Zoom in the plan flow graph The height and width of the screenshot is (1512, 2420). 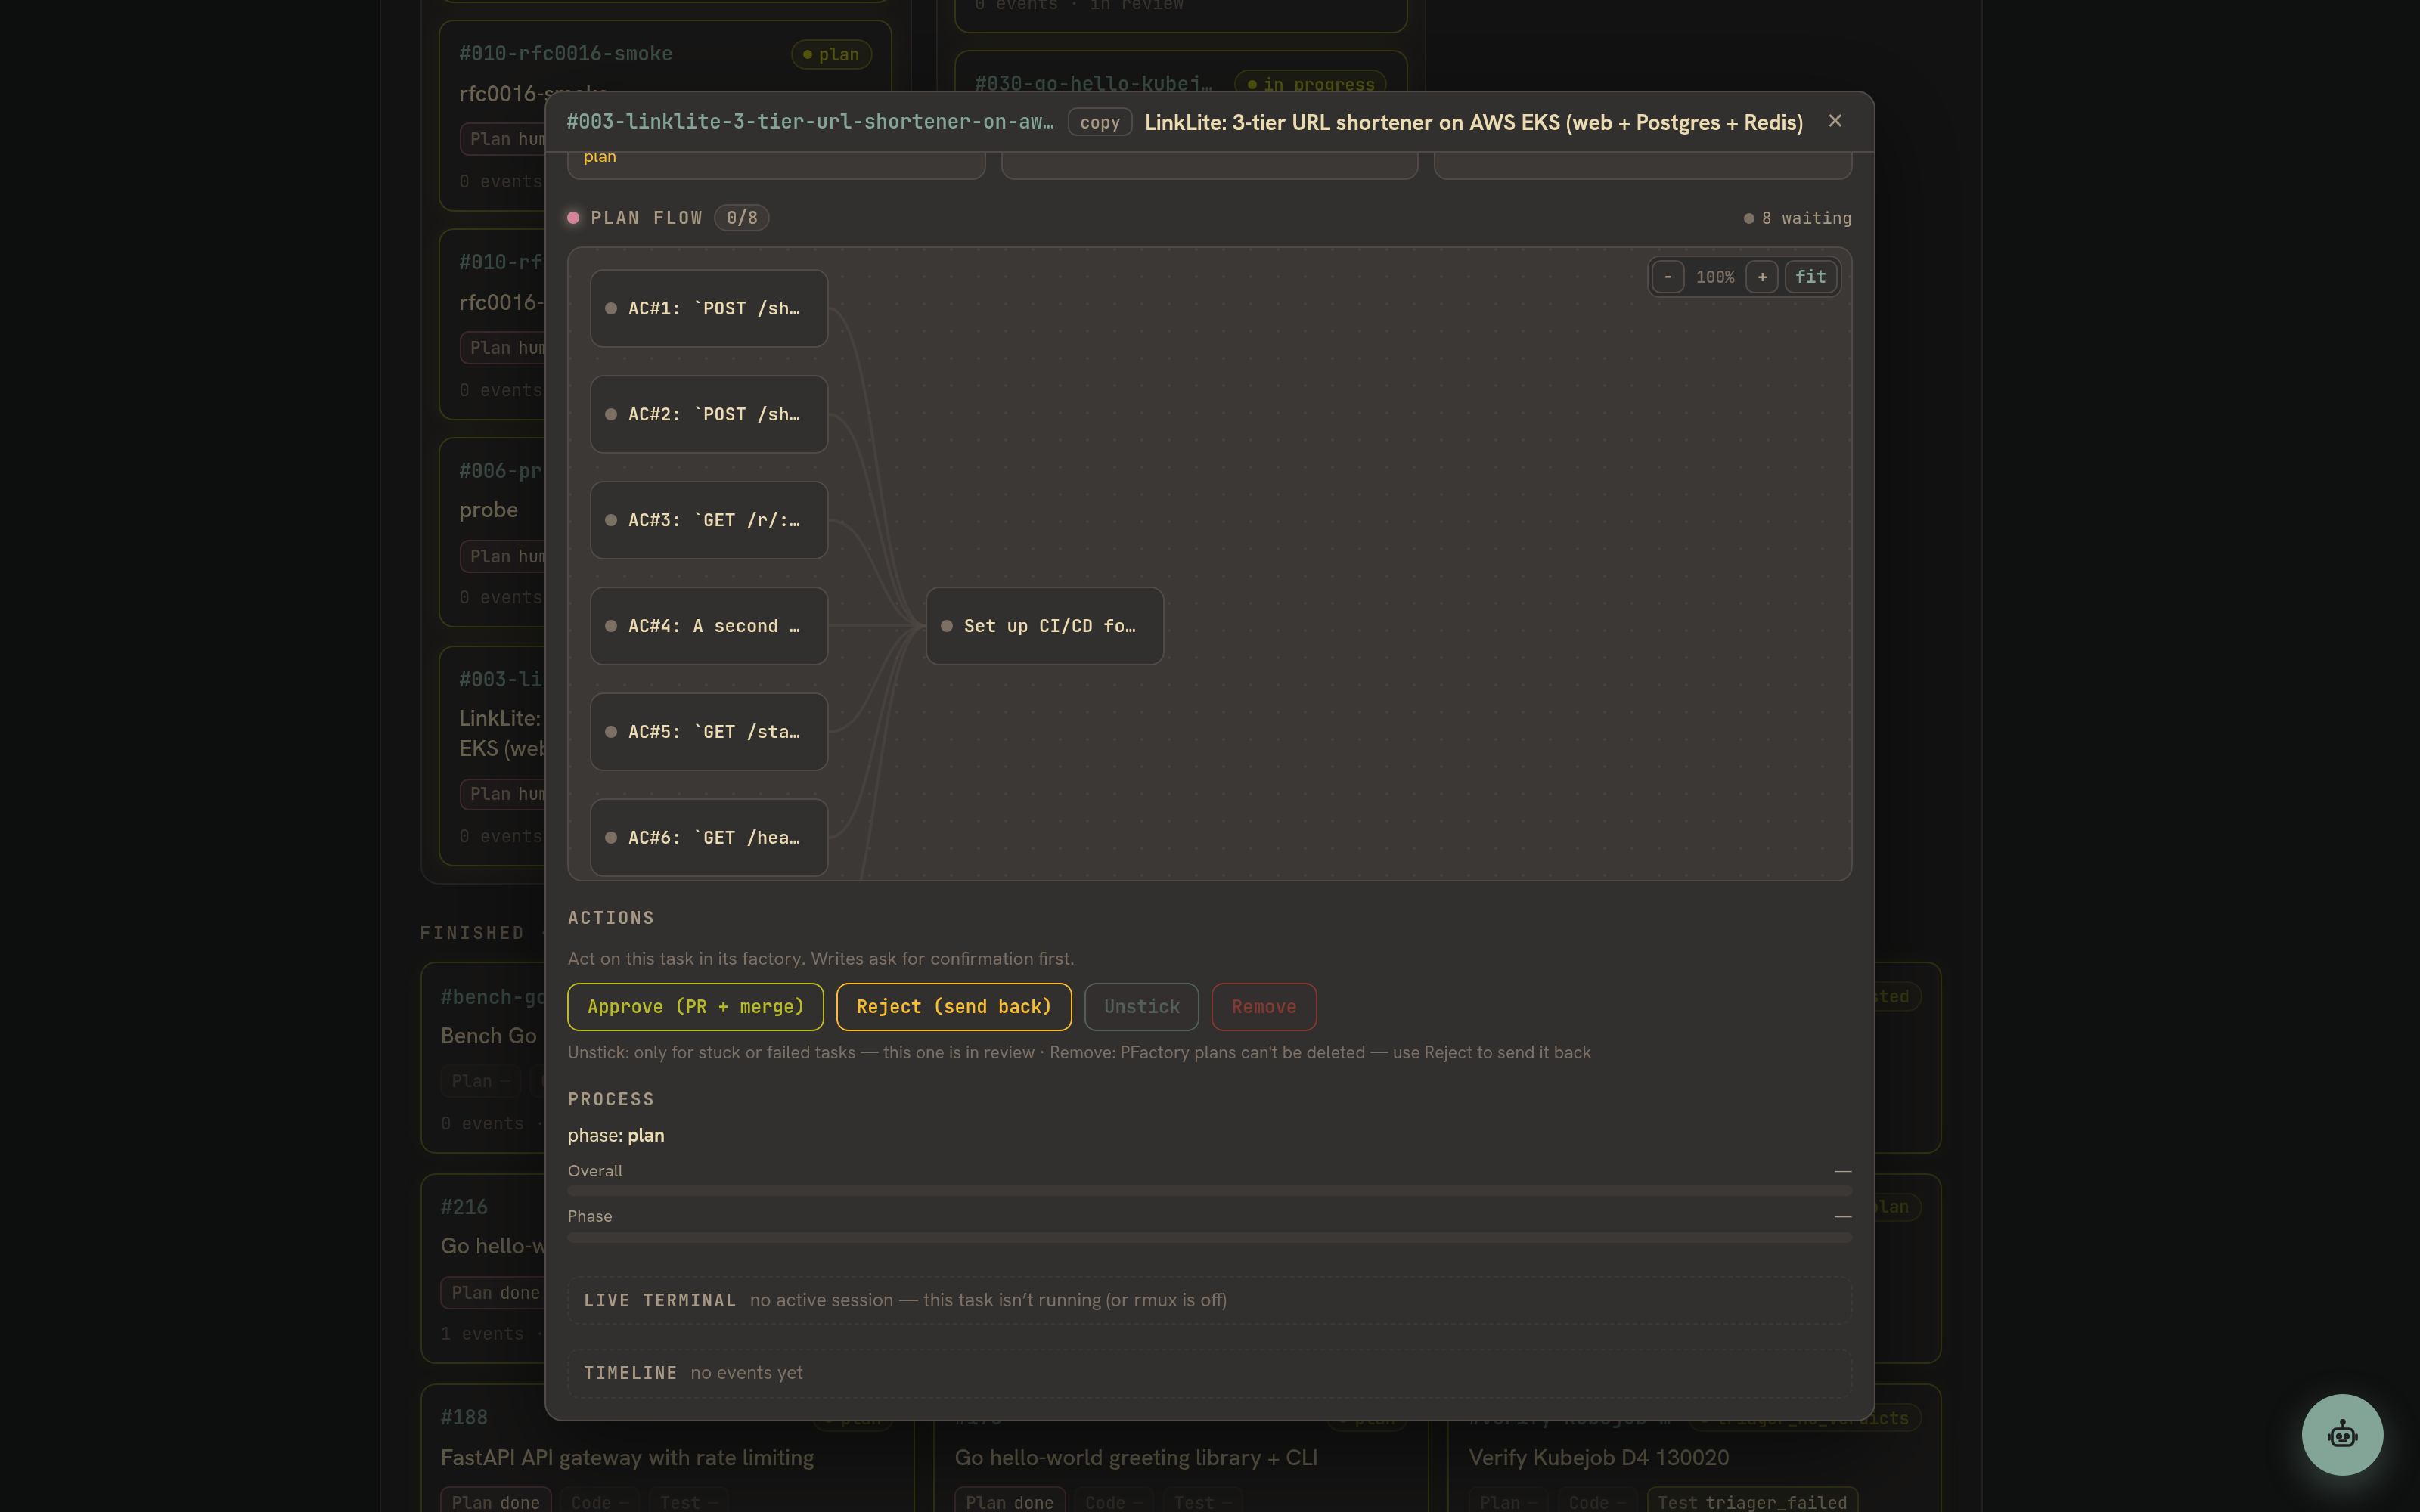(1762, 277)
